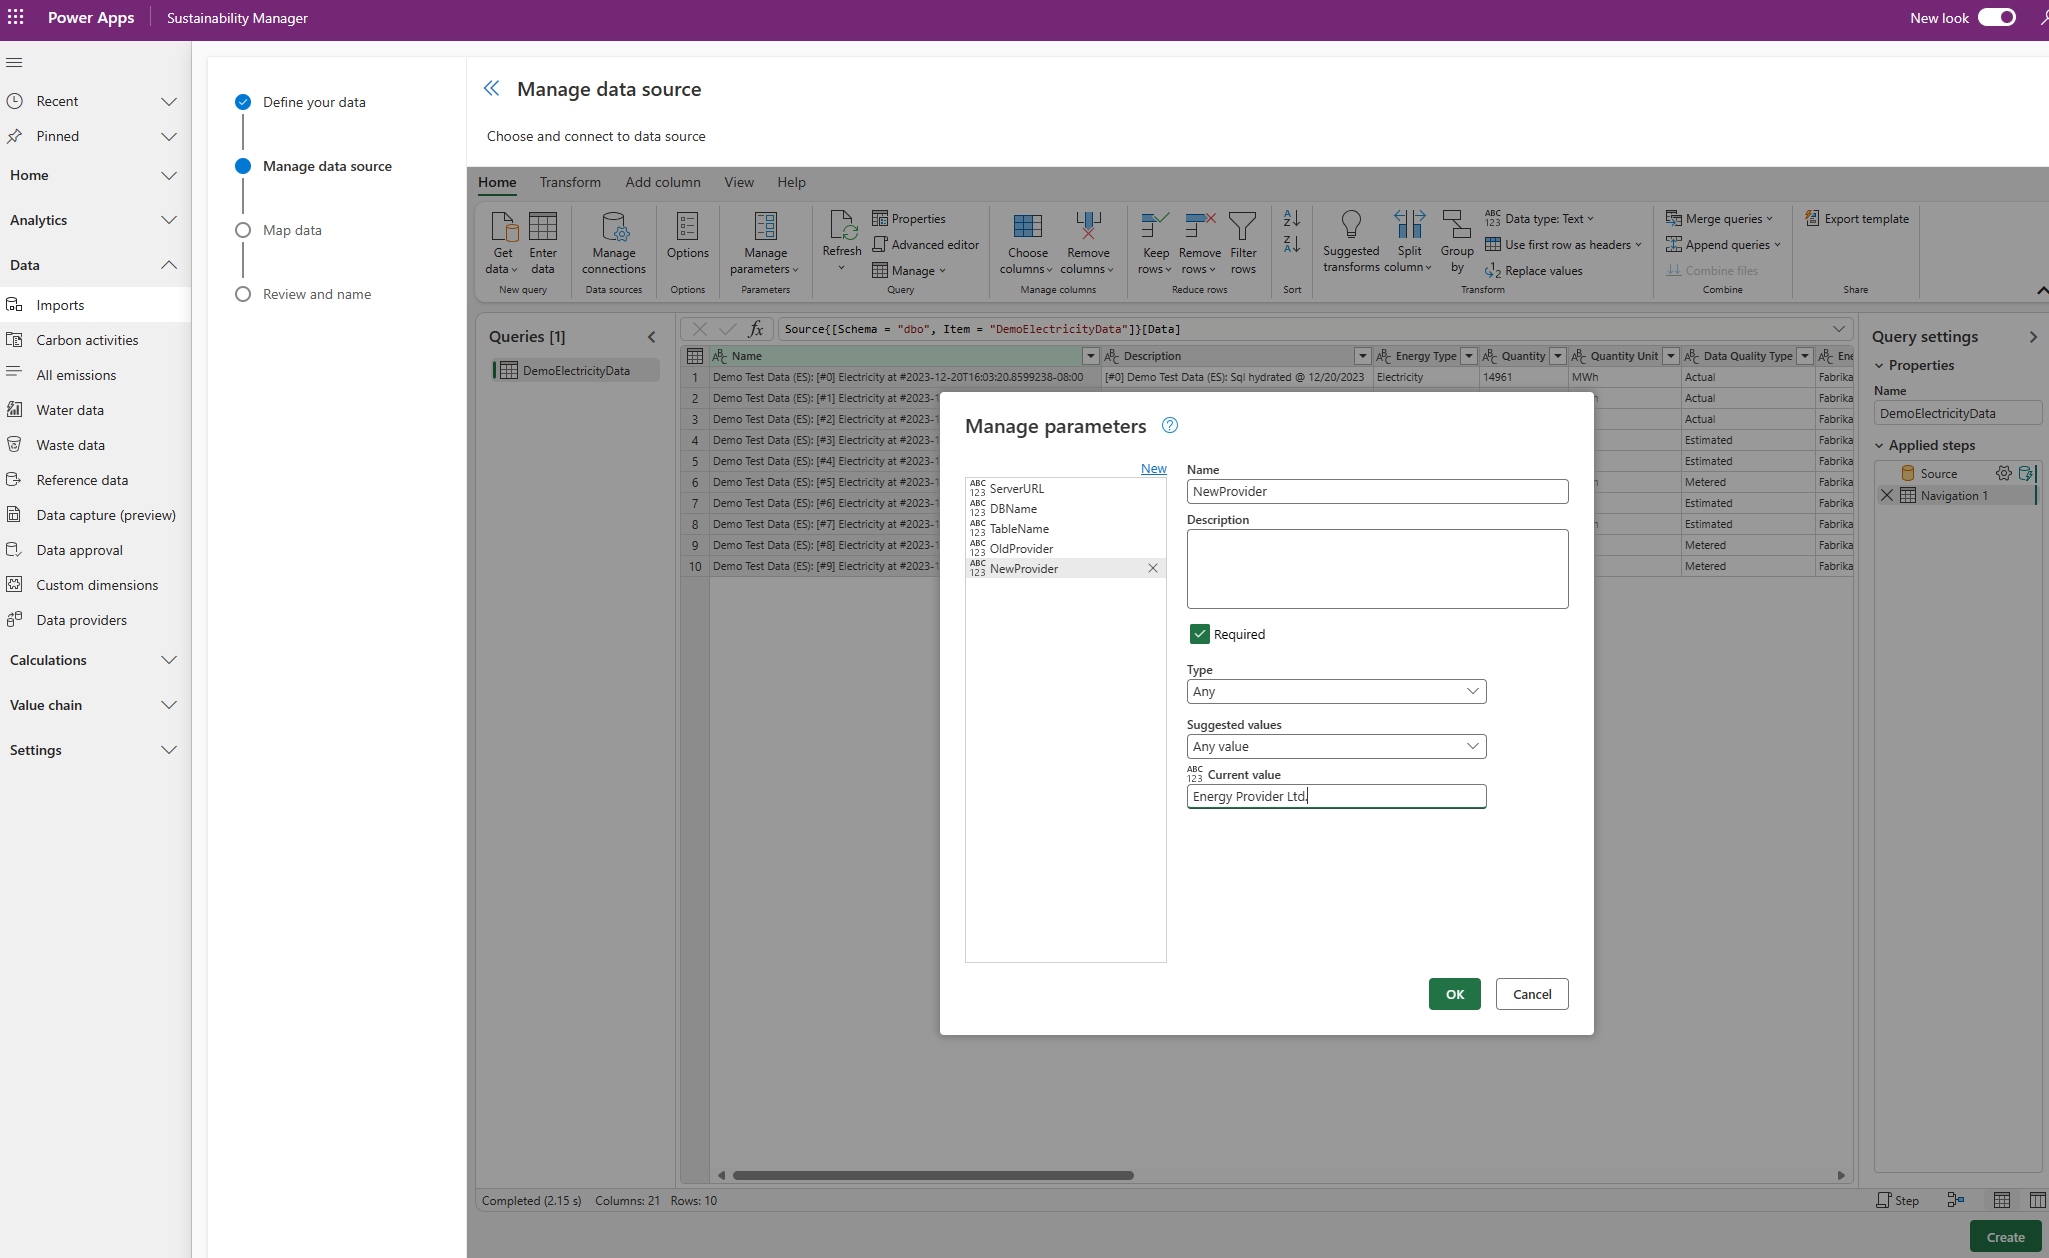Screen dimensions: 2049x1258
Task: Select the ServerURL parameter
Action: pyautogui.click(x=1065, y=488)
